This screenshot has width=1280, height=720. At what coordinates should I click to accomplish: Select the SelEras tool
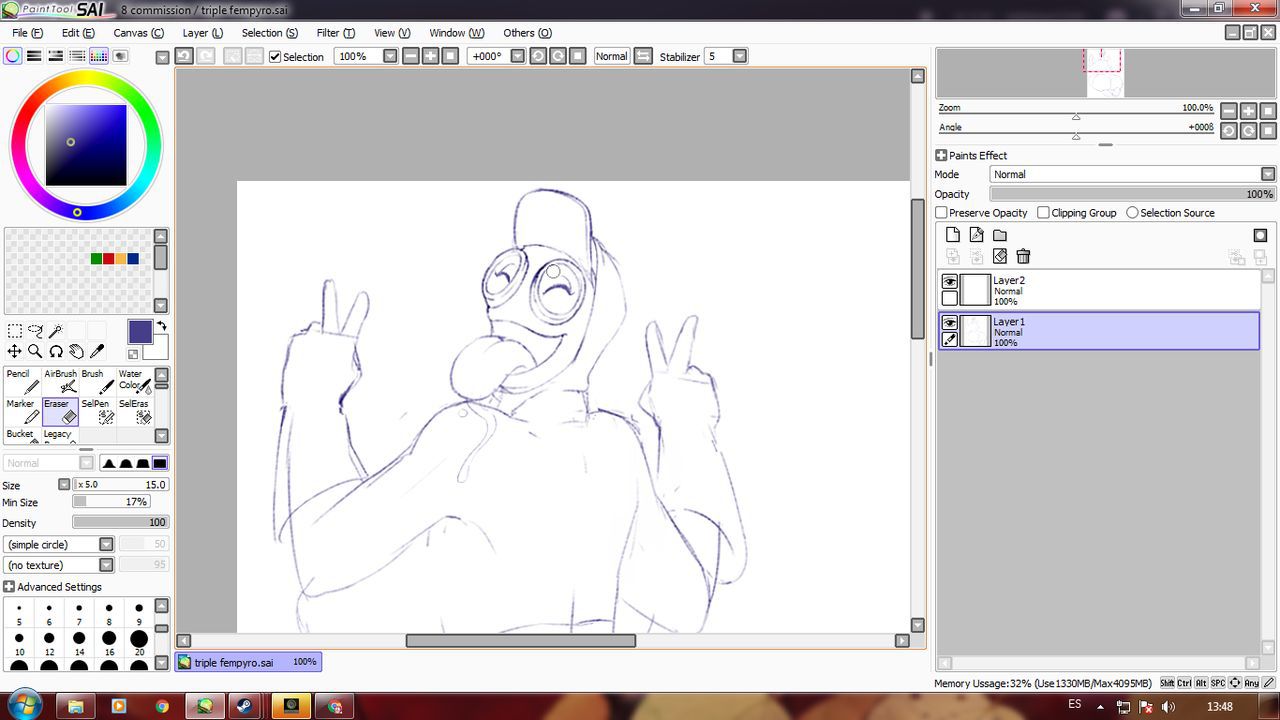pyautogui.click(x=134, y=411)
